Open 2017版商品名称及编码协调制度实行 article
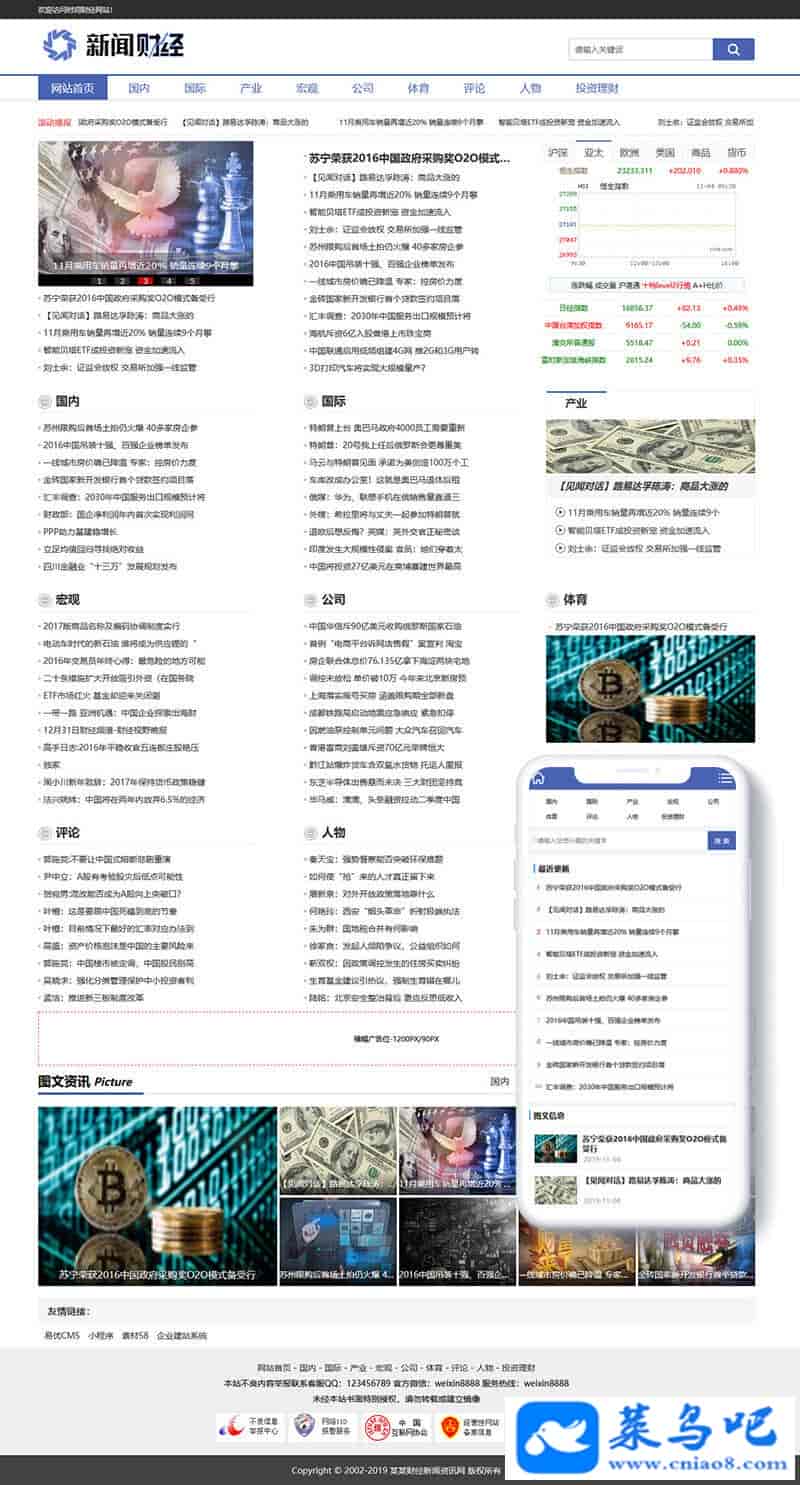Screen dimensions: 800x1485 111,626
